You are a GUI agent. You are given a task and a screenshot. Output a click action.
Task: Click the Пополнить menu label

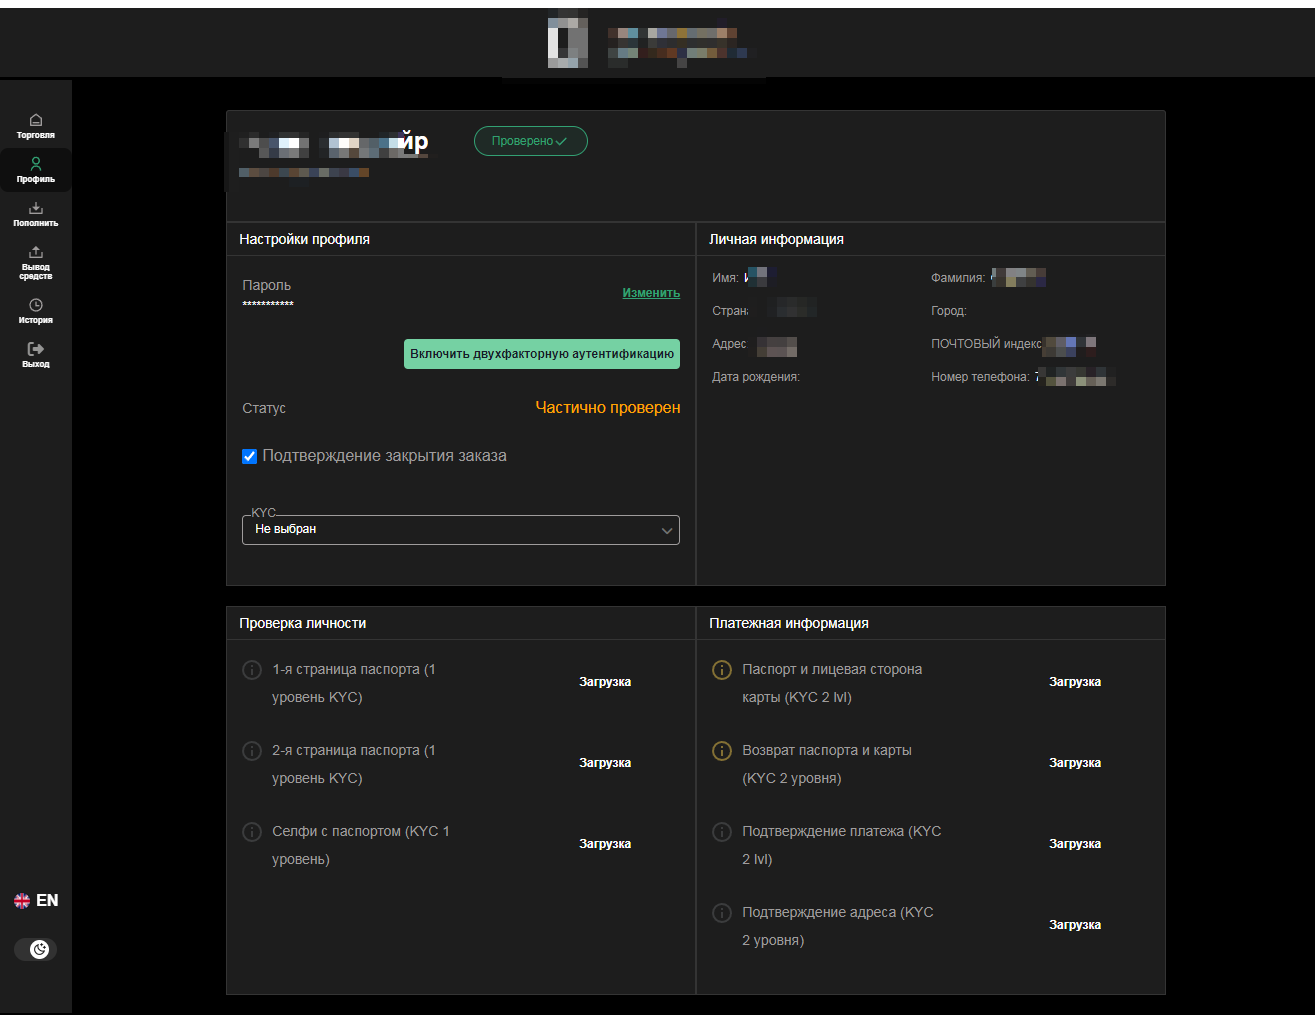click(36, 223)
